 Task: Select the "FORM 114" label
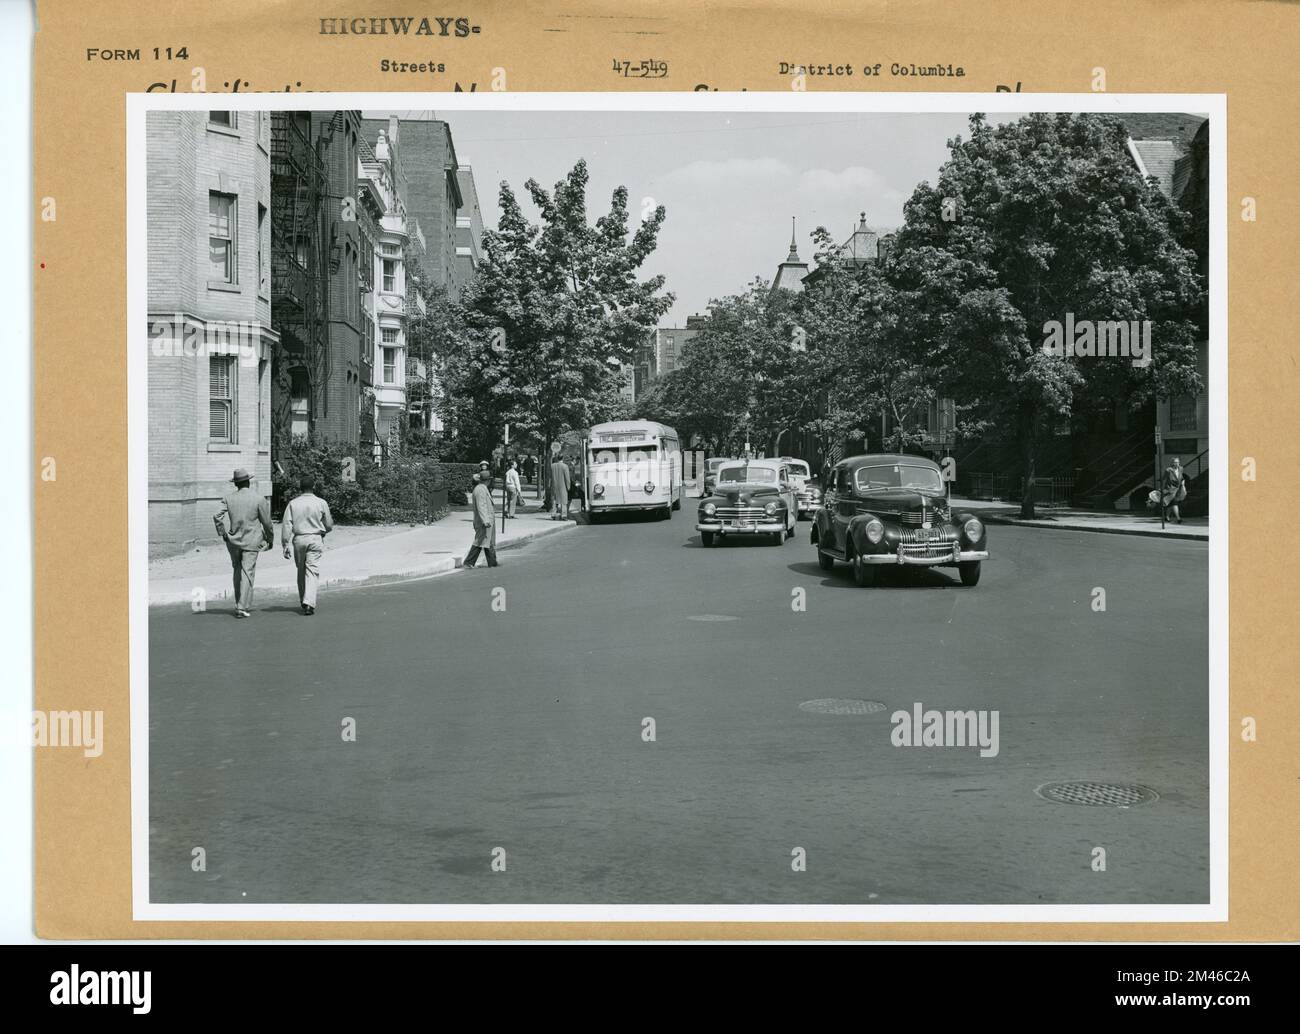[137, 53]
